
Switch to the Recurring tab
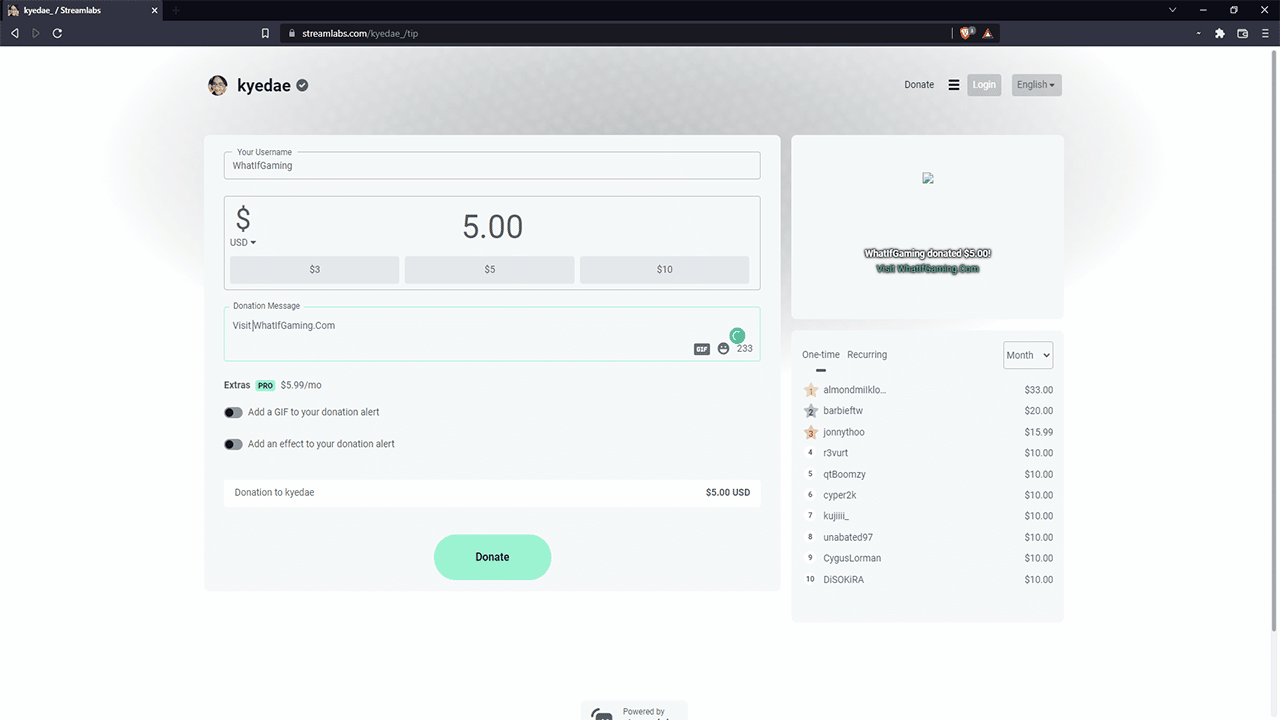[x=867, y=355]
